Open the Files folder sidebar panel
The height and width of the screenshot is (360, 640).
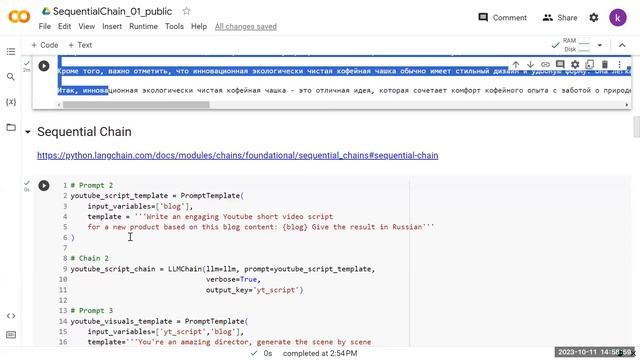(11, 127)
